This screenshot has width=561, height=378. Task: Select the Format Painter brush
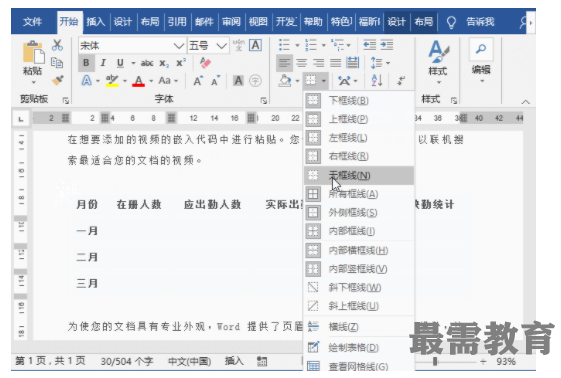pos(57,80)
